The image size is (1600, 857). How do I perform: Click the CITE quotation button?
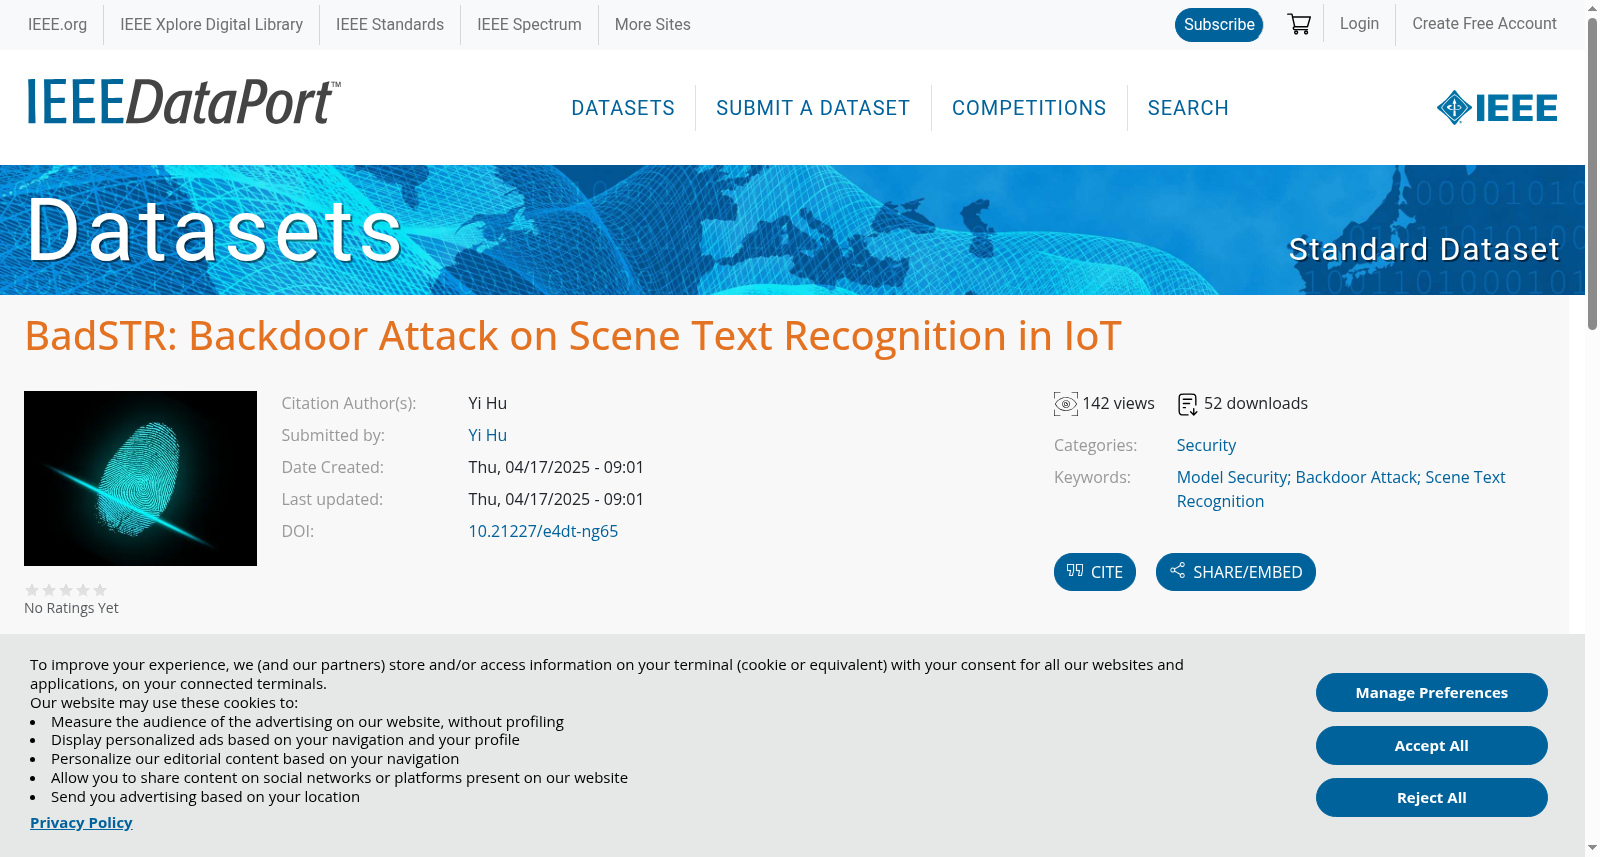coord(1095,572)
